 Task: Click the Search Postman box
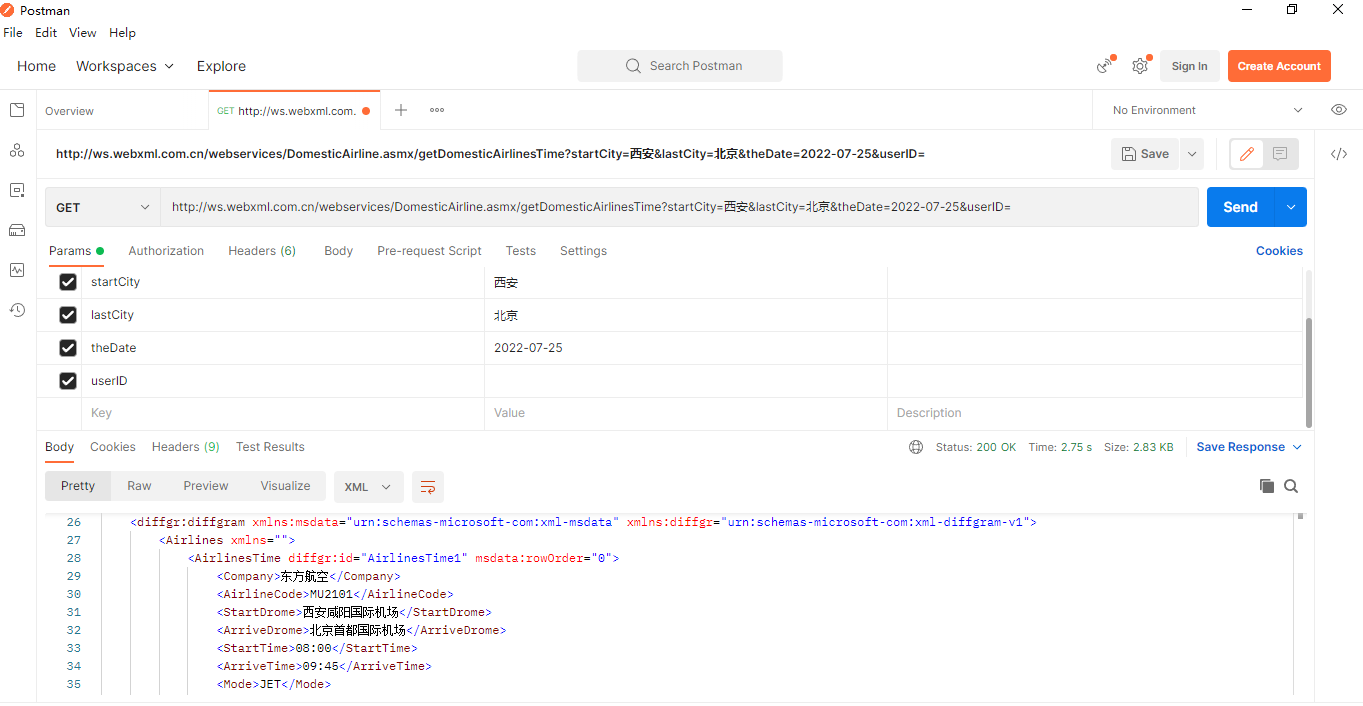[680, 66]
